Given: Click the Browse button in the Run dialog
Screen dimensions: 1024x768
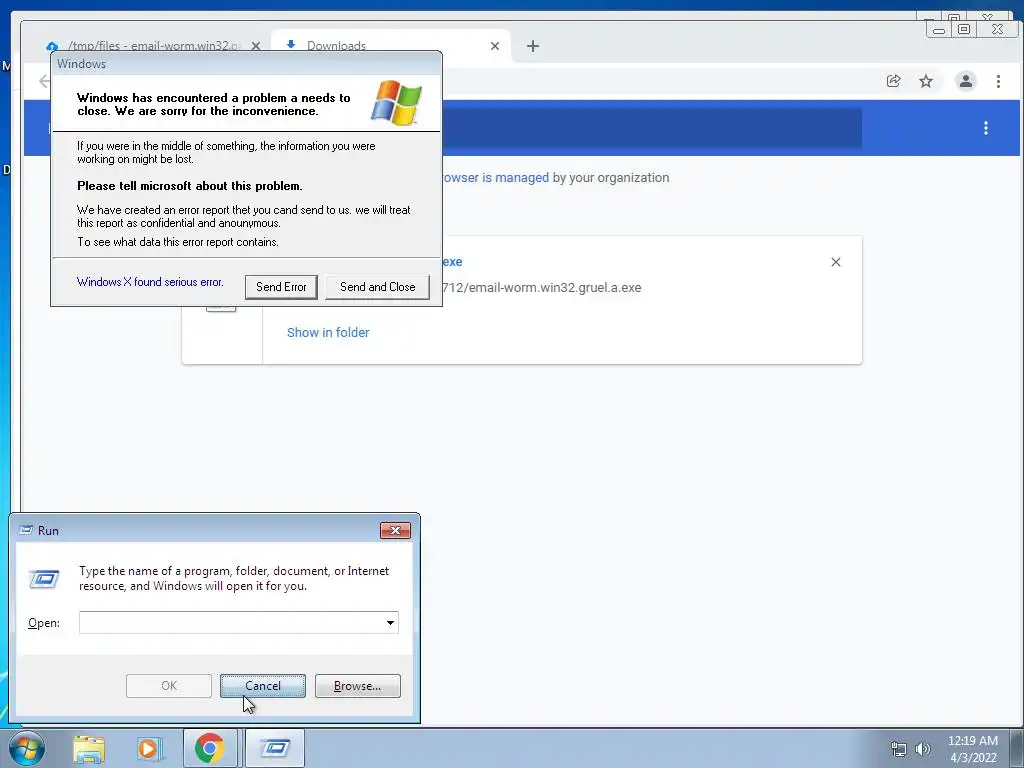Looking at the screenshot, I should pos(357,686).
